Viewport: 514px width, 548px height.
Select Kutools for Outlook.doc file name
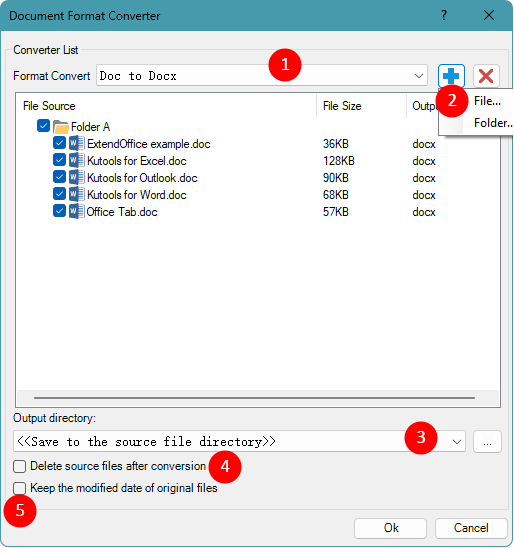pyautogui.click(x=142, y=178)
